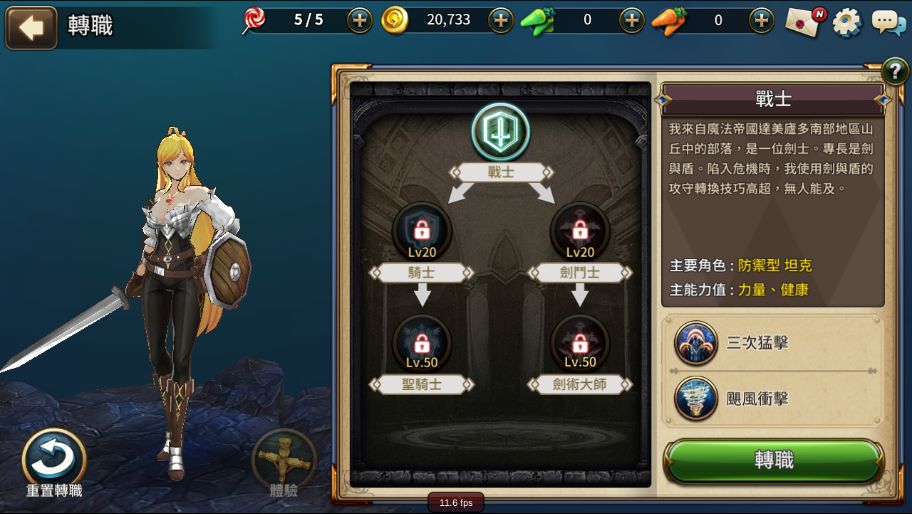The image size is (912, 514).
Task: View the 颶風衝擊 skill icon
Action: point(696,399)
